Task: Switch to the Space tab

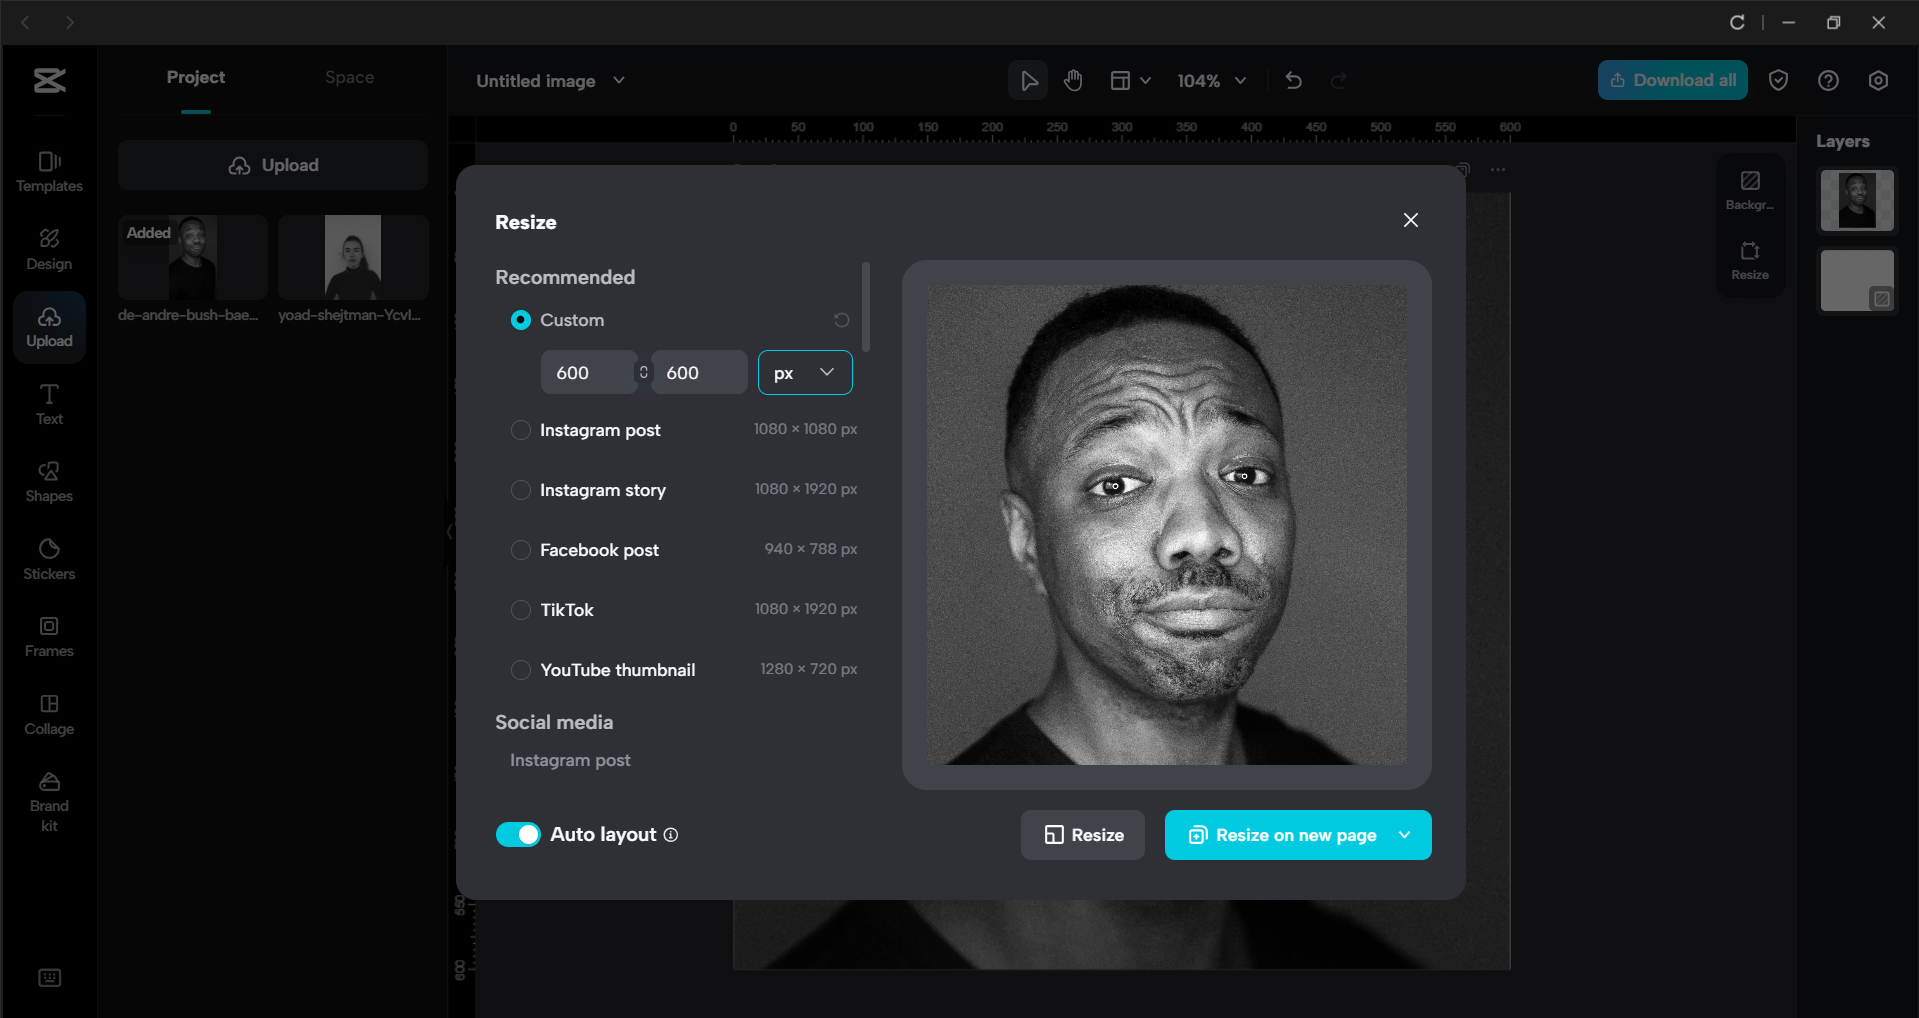Action: click(x=348, y=77)
